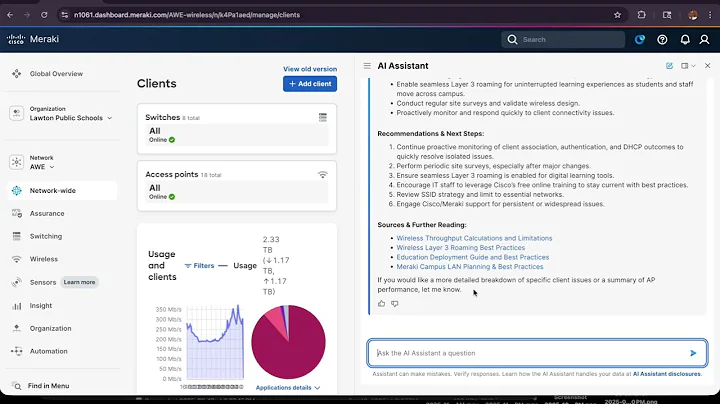Screen dimensions: 720x404
Task: Expand the Applications details dropdown
Action: (x=288, y=388)
